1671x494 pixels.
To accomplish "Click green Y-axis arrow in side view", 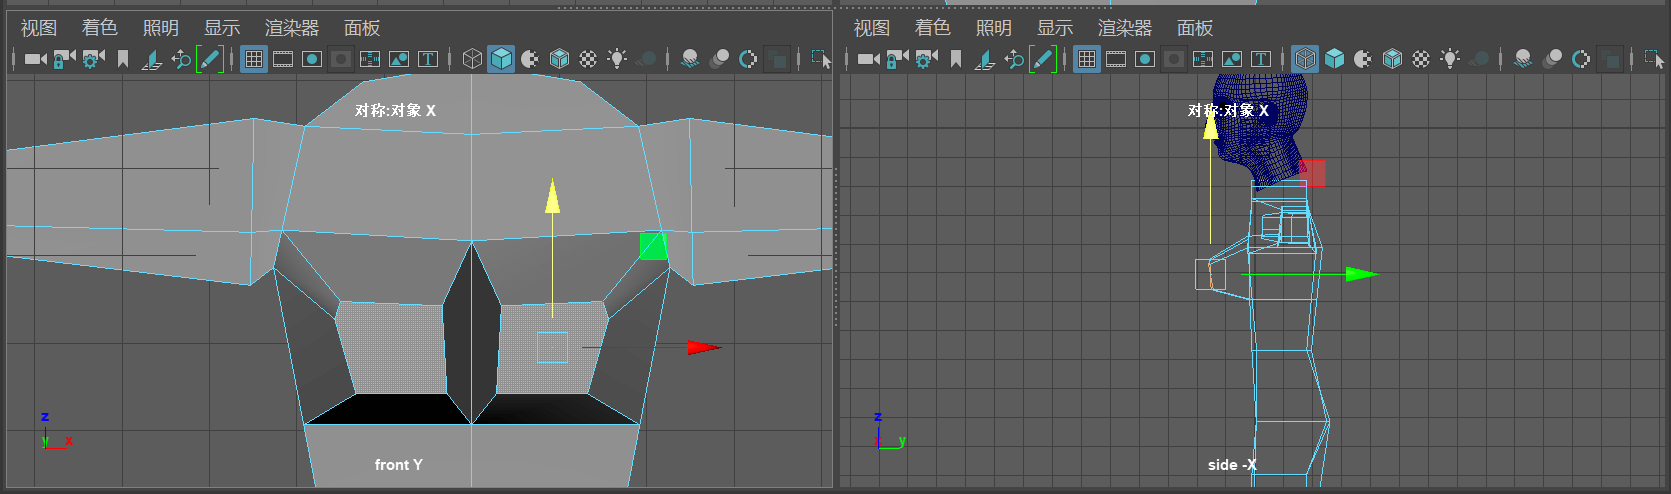I will [1362, 274].
